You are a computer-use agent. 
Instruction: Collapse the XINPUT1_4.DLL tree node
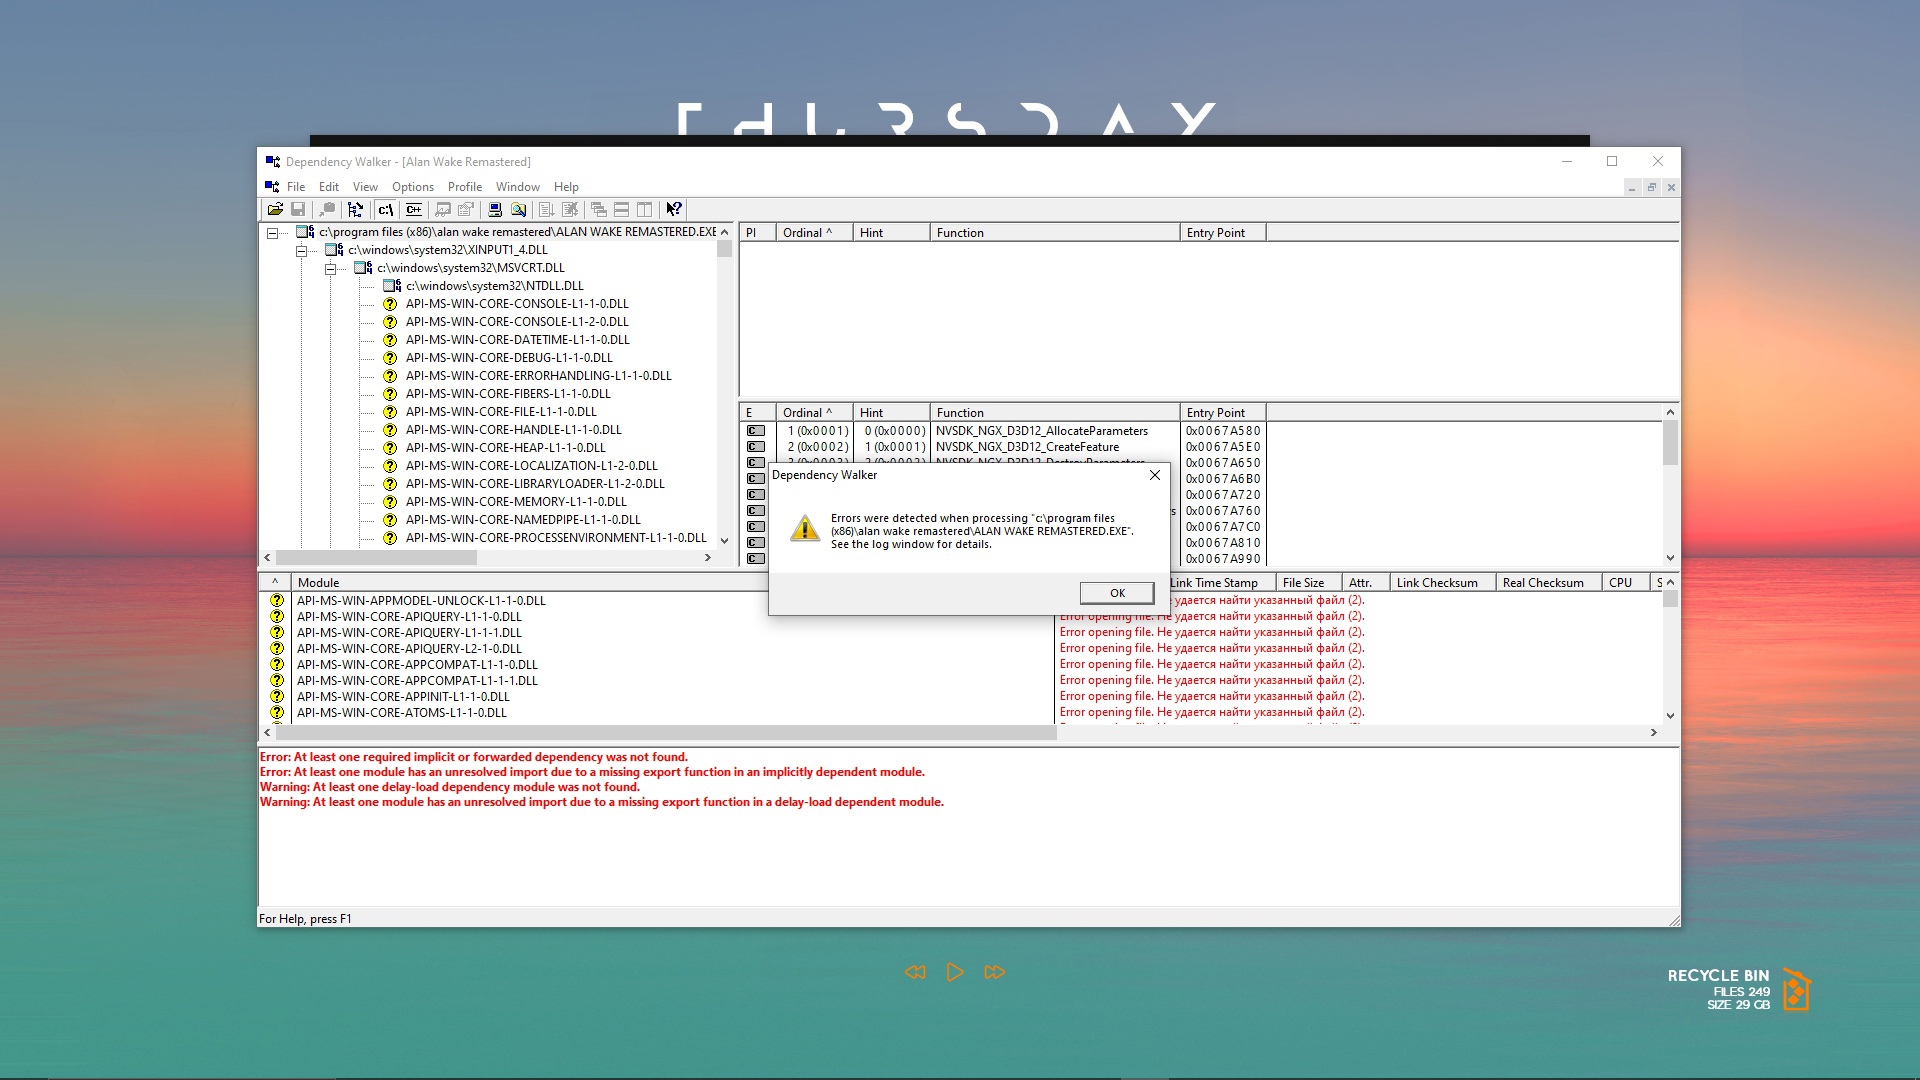coord(301,251)
